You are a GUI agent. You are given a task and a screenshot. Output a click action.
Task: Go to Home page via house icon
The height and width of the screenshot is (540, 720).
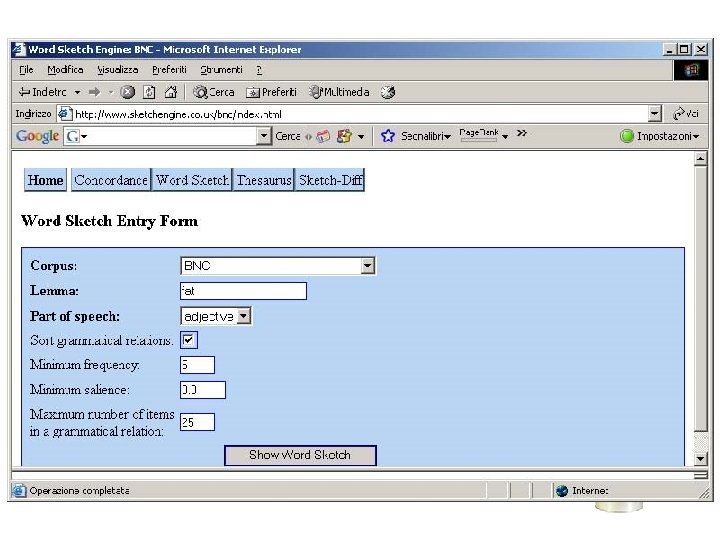pos(171,92)
